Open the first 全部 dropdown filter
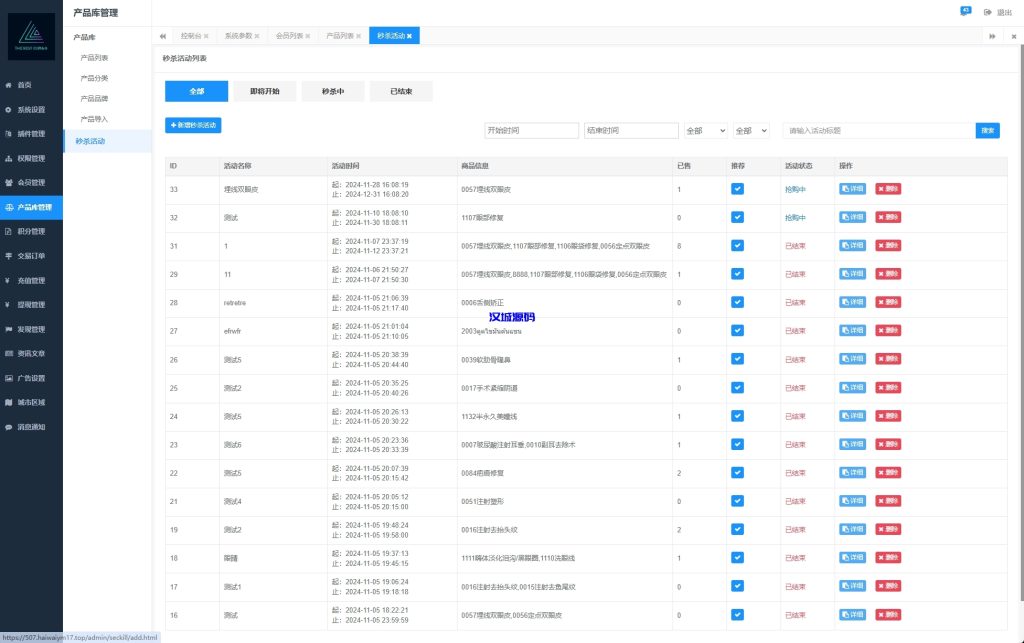The image size is (1024, 643). 705,131
